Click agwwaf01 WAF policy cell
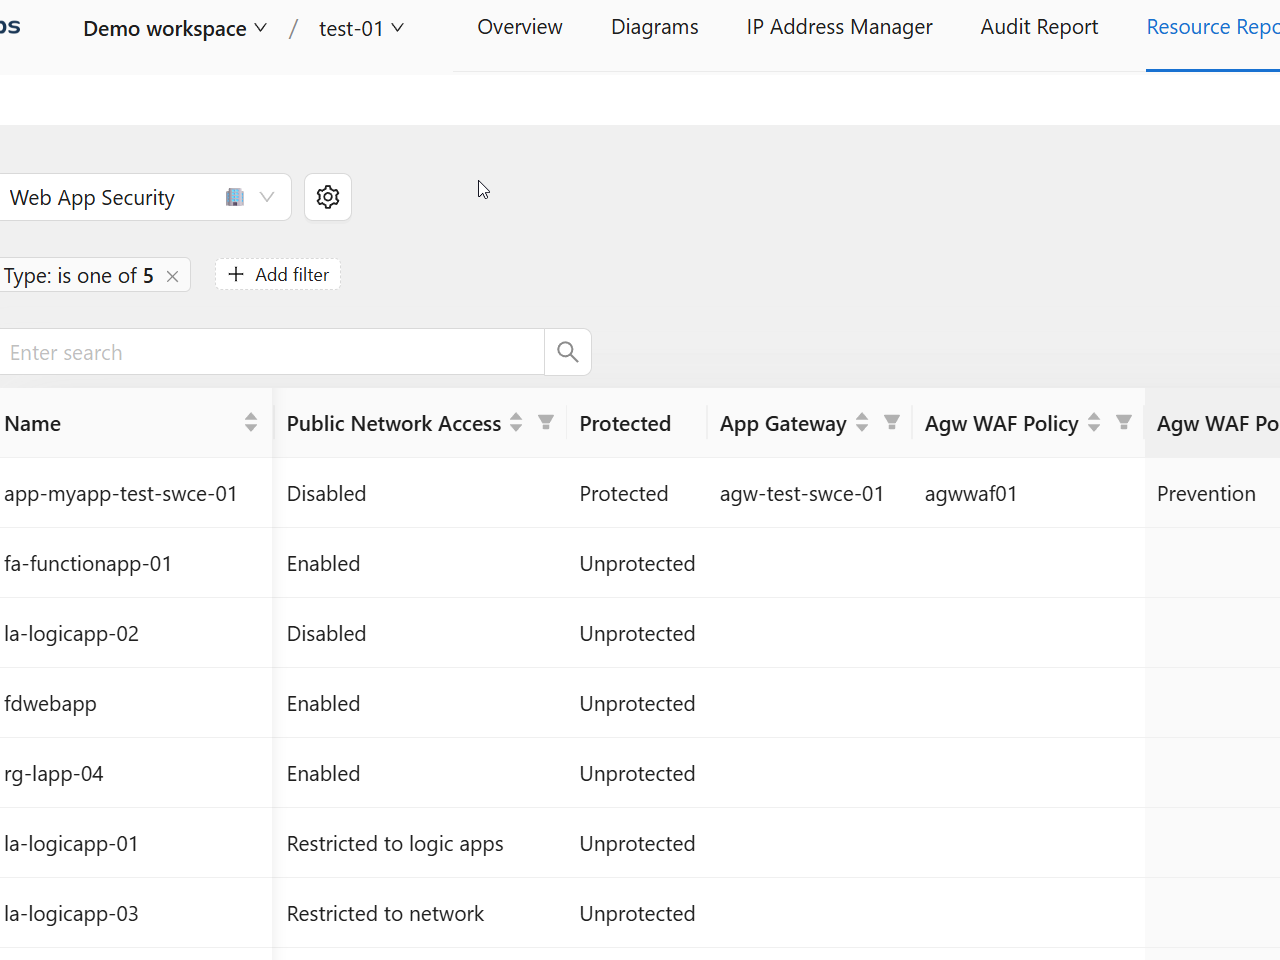The image size is (1280, 960). 971,493
